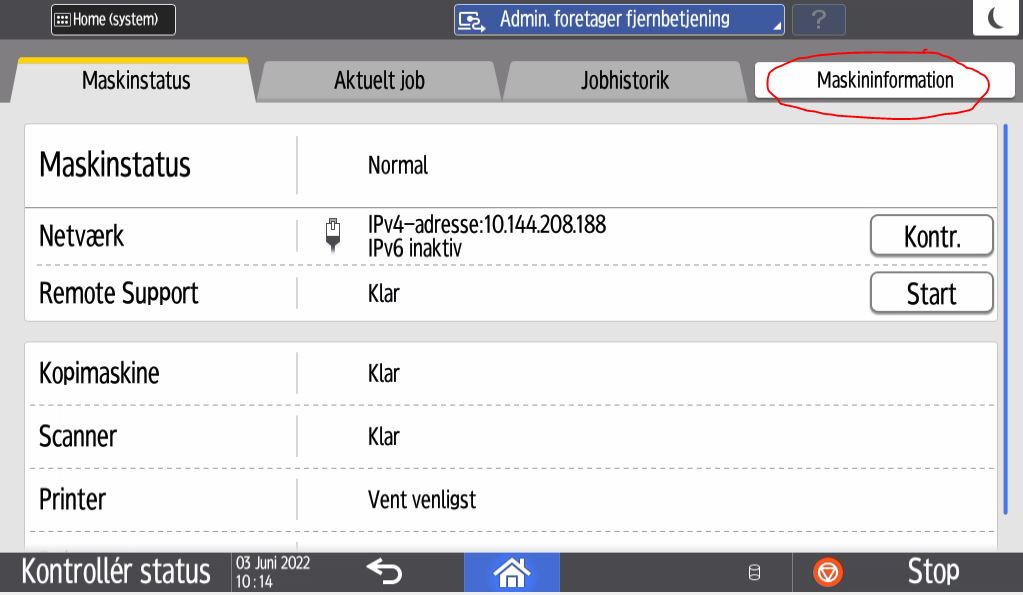Click the data-in indicator icon
The height and width of the screenshot is (595, 1023).
(754, 573)
